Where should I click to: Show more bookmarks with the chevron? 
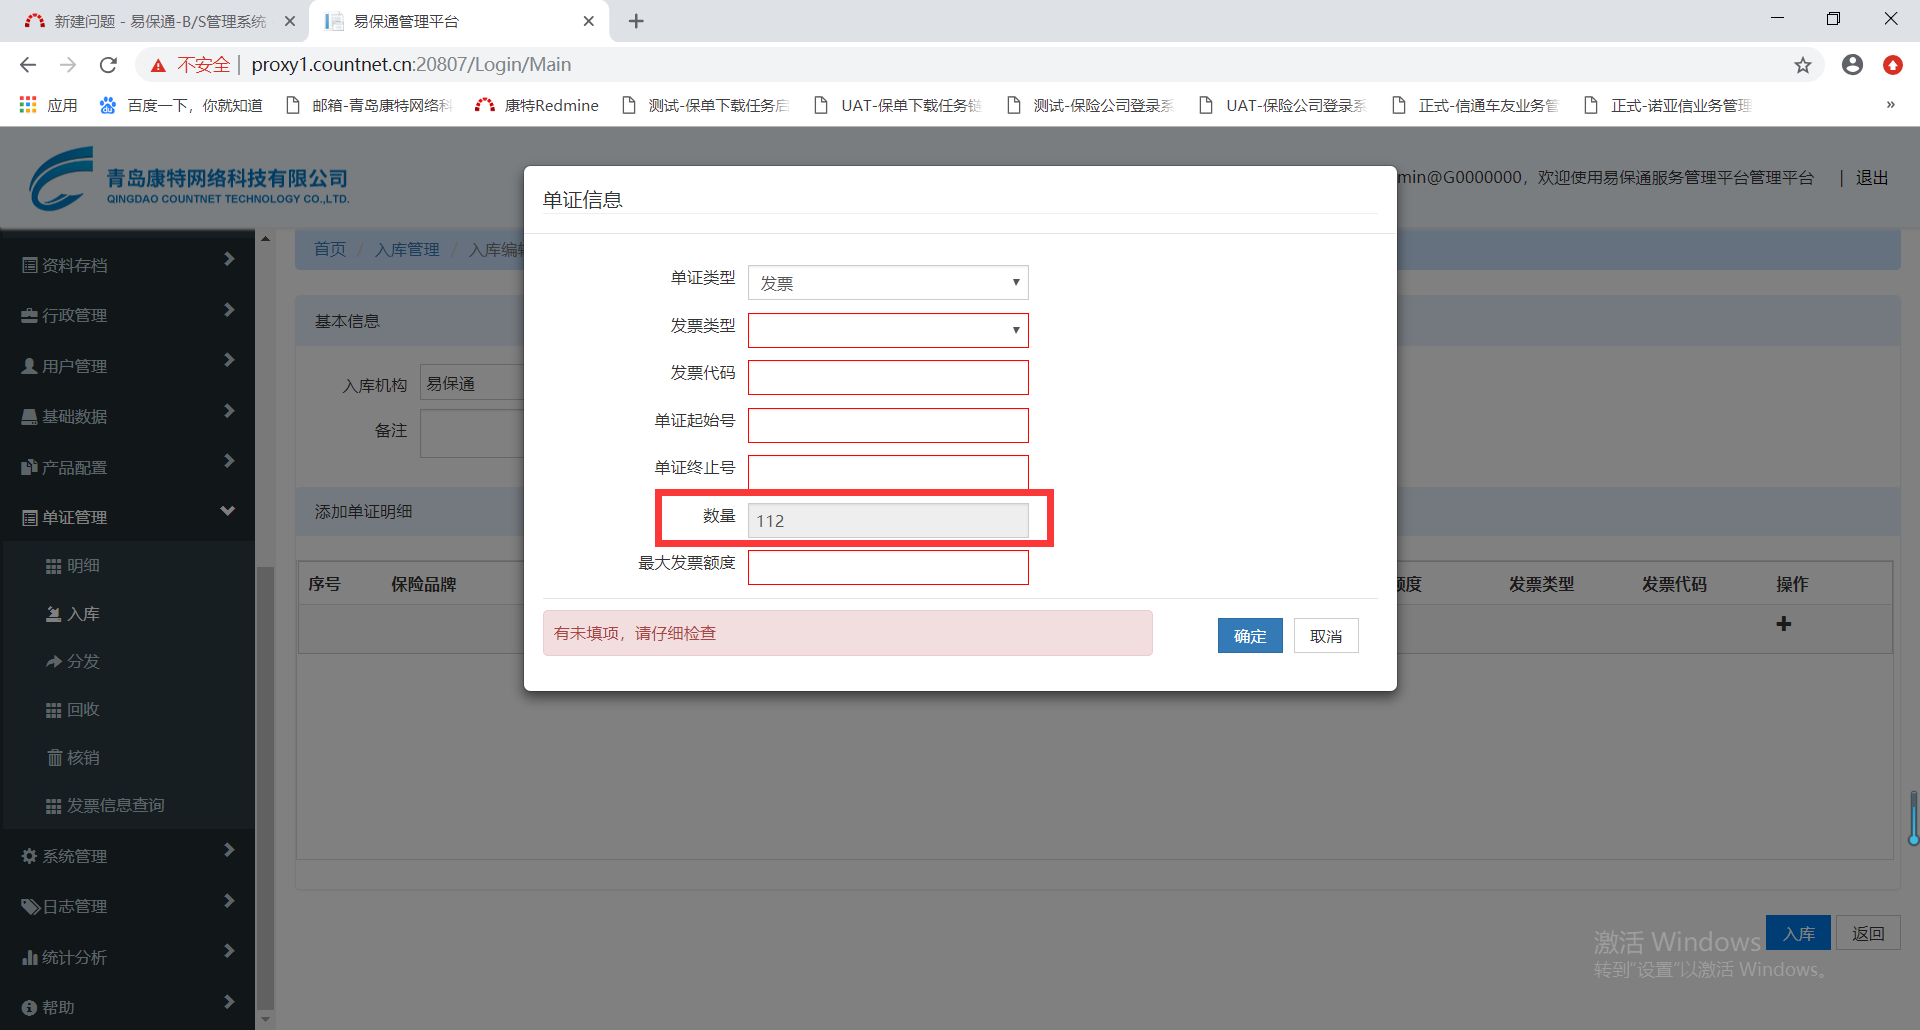click(x=1890, y=105)
